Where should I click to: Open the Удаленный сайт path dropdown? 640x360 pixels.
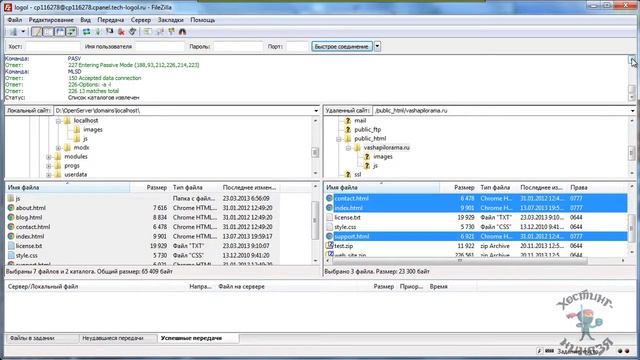[x=632, y=111]
